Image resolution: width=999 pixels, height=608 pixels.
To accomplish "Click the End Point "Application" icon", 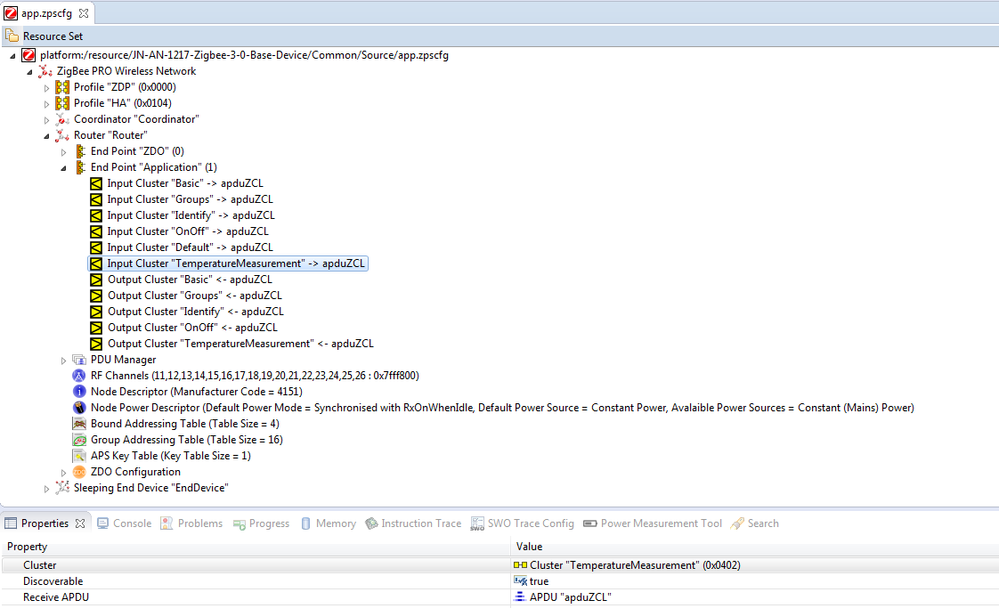I will [x=80, y=167].
